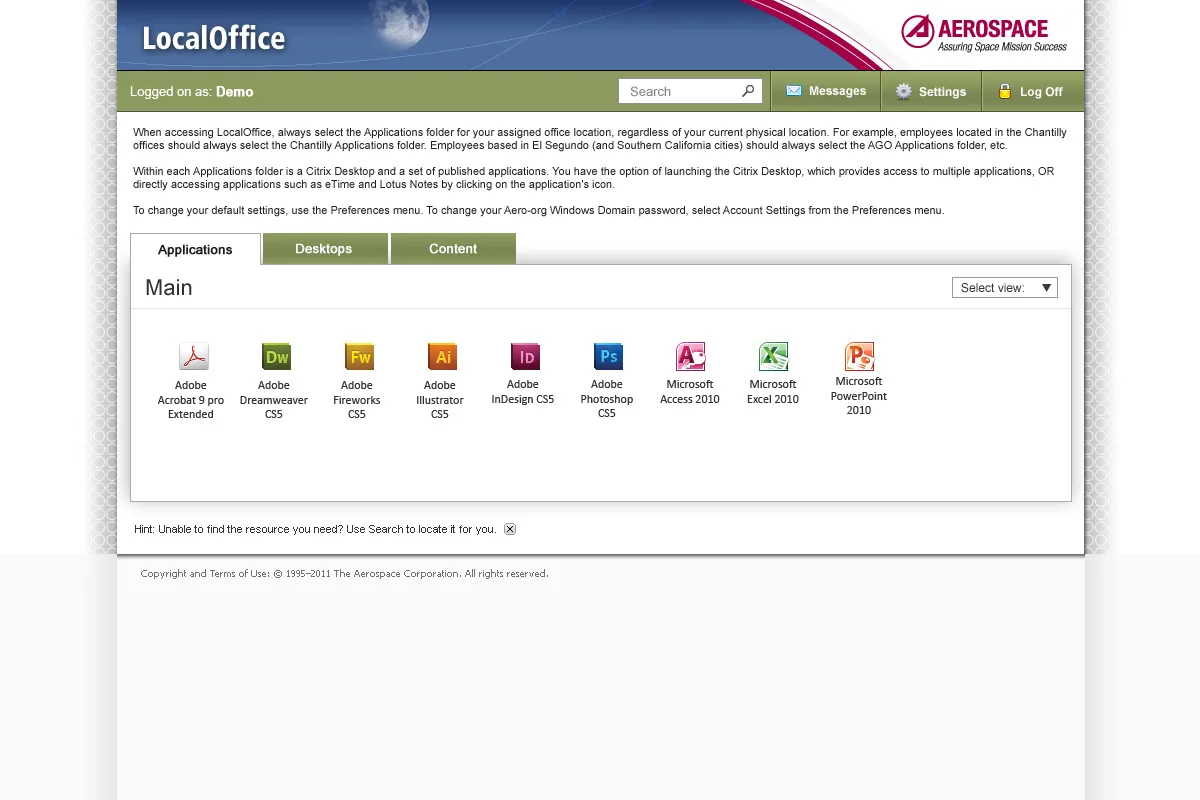Viewport: 1200px width, 800px height.
Task: Switch to the Content tab
Action: coord(453,249)
